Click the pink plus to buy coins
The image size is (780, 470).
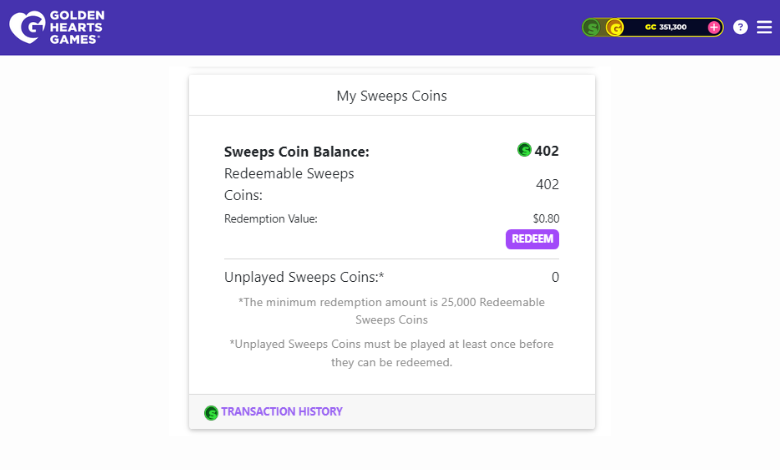click(714, 27)
